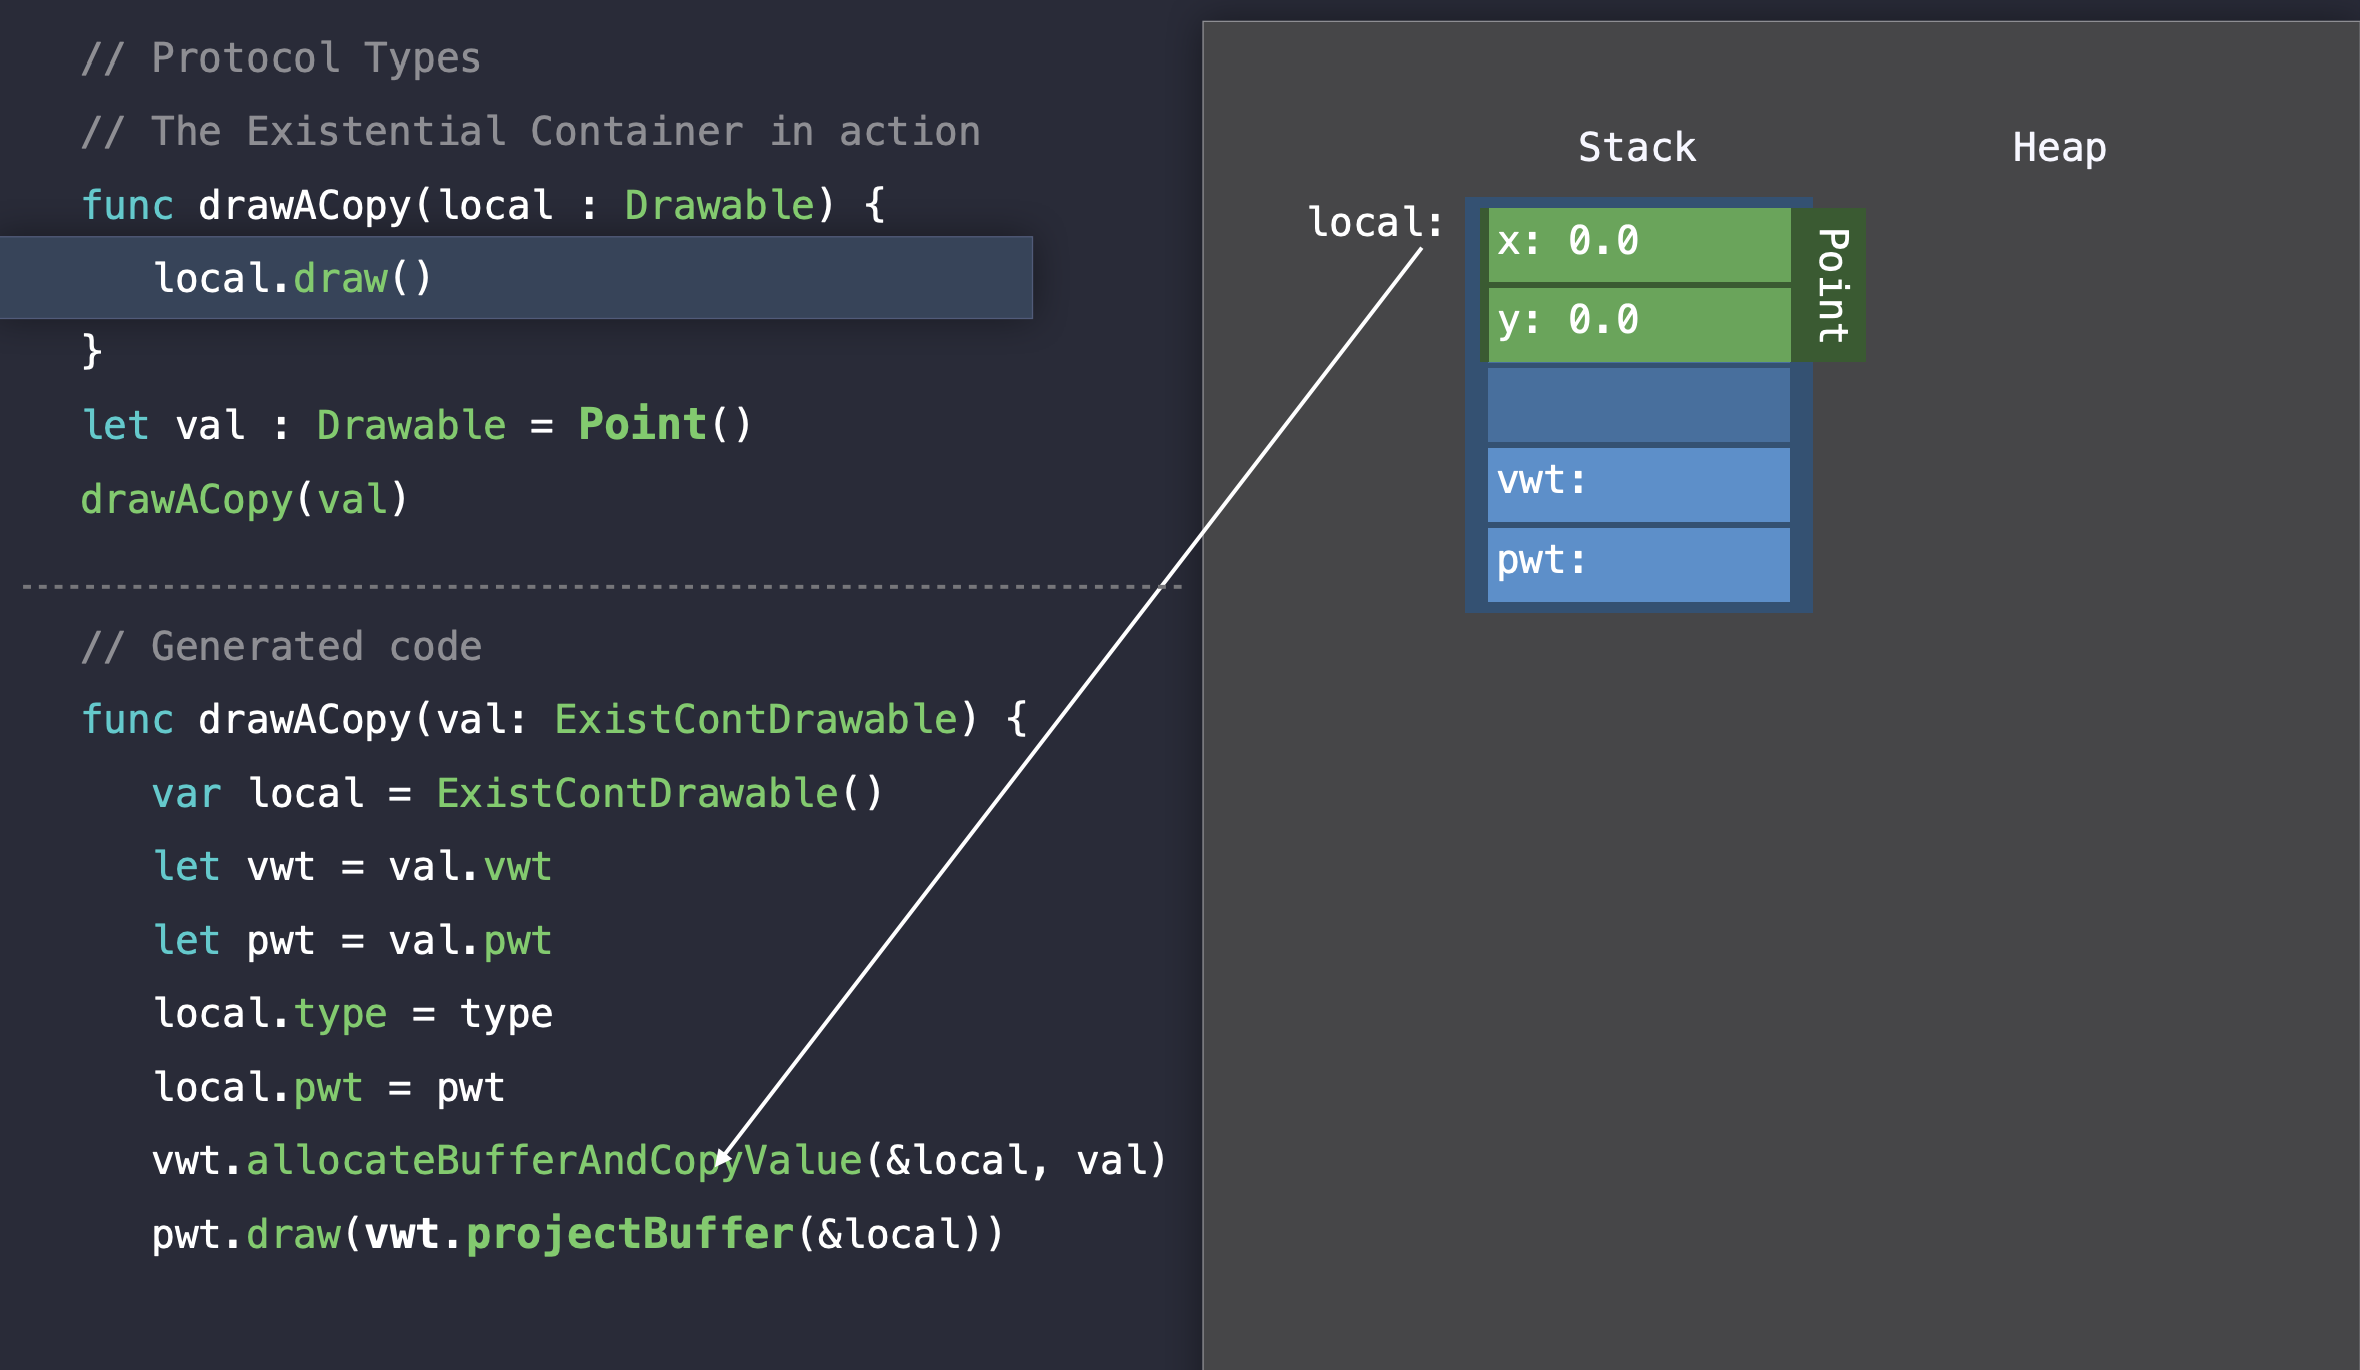Click the bold projectBuffer call
2360x1370 pixels.
630,1234
